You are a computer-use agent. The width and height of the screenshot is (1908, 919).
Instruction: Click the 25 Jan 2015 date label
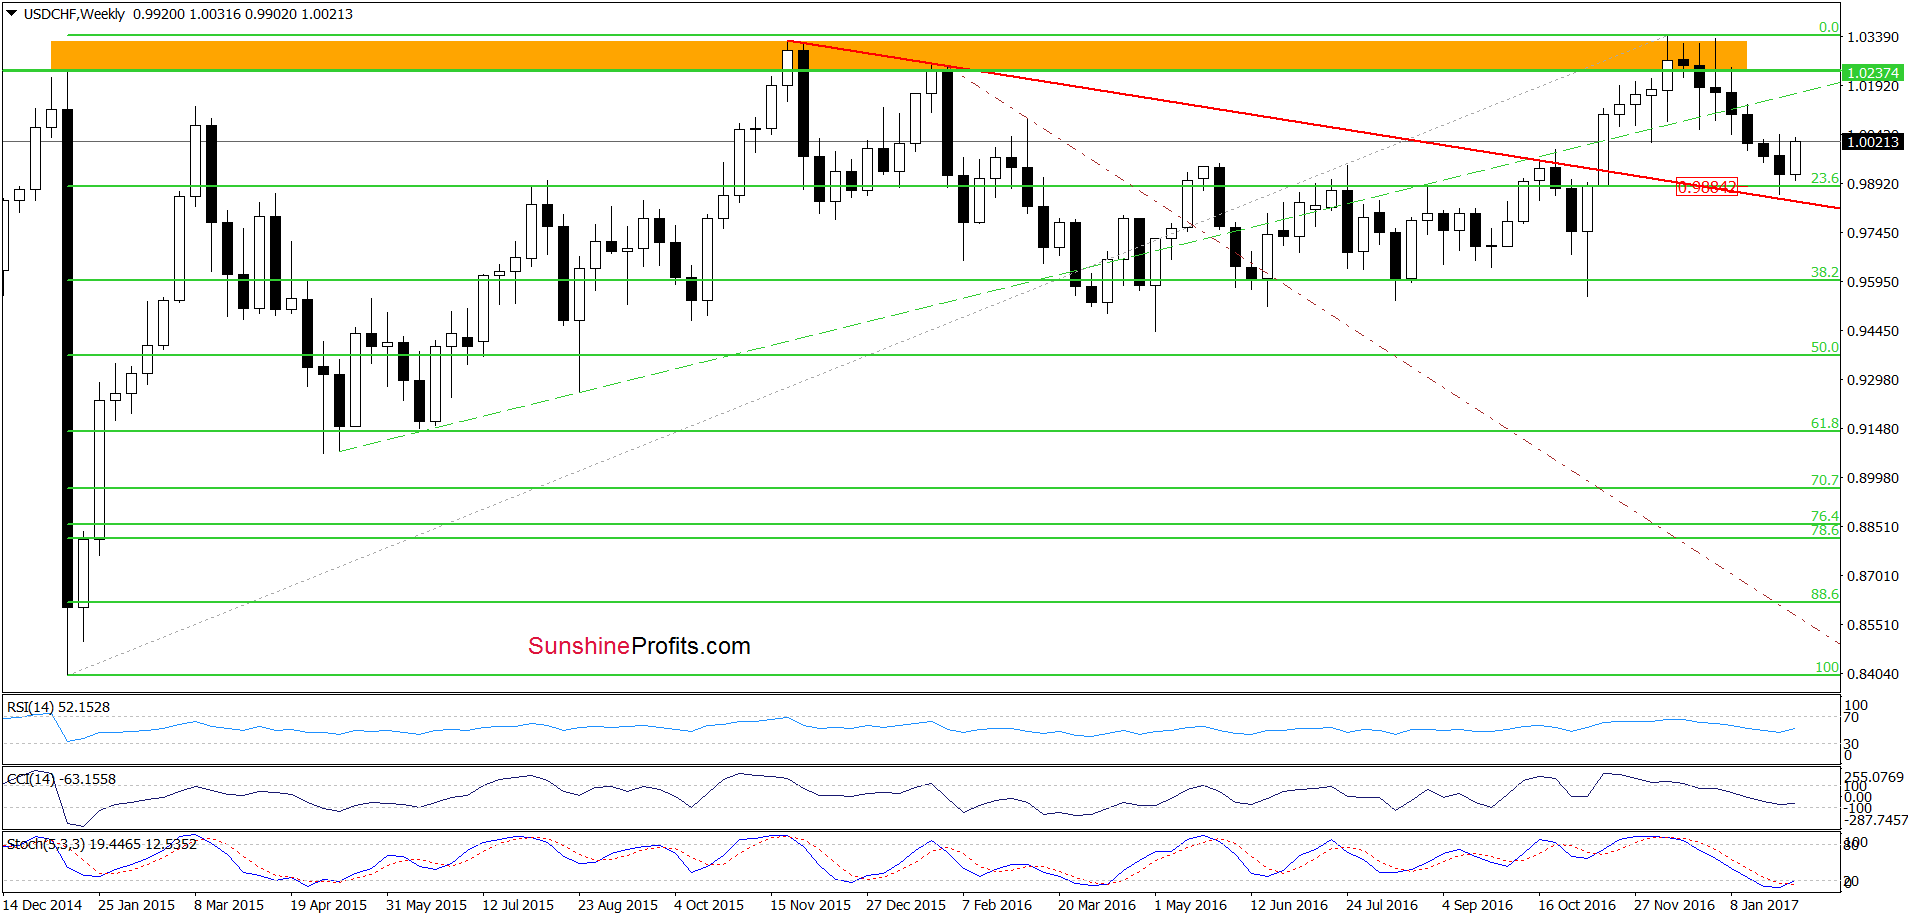tap(136, 905)
